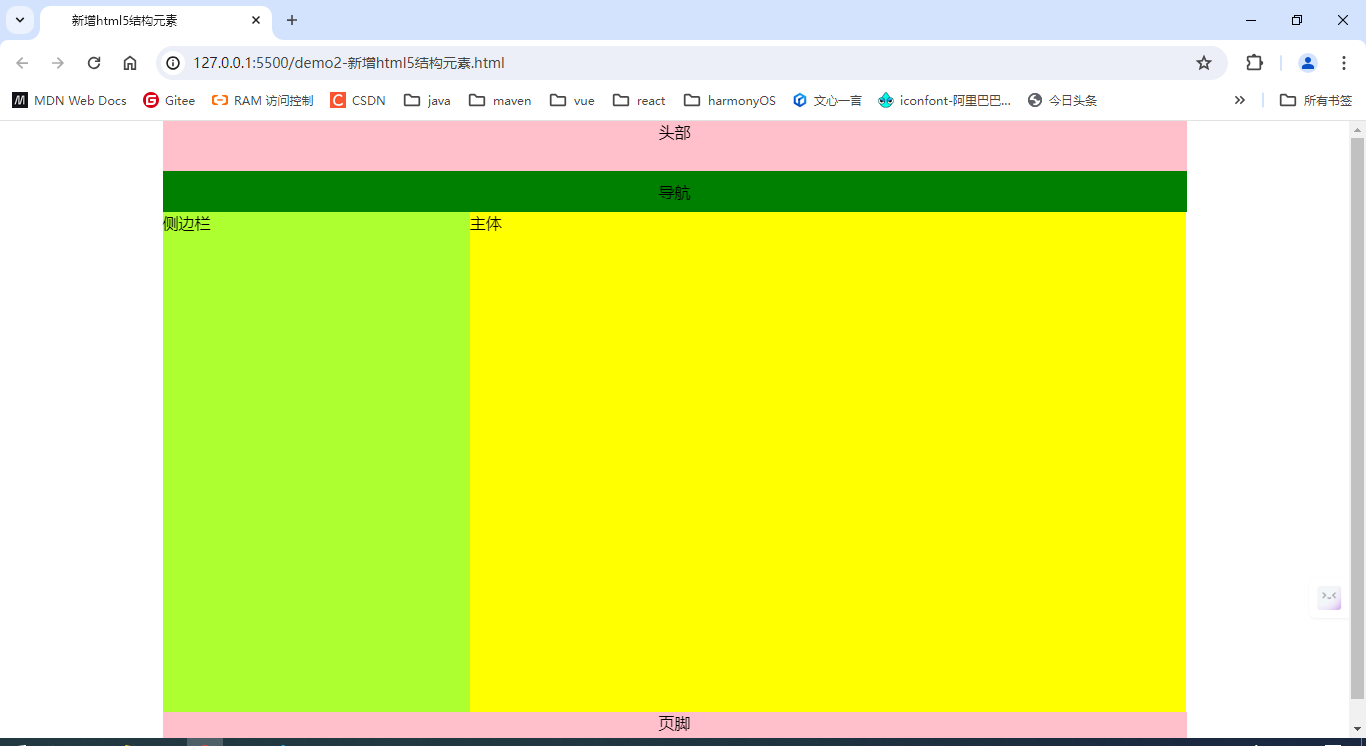Expand the maven bookmarks folder
Image resolution: width=1366 pixels, height=746 pixels.
(500, 100)
